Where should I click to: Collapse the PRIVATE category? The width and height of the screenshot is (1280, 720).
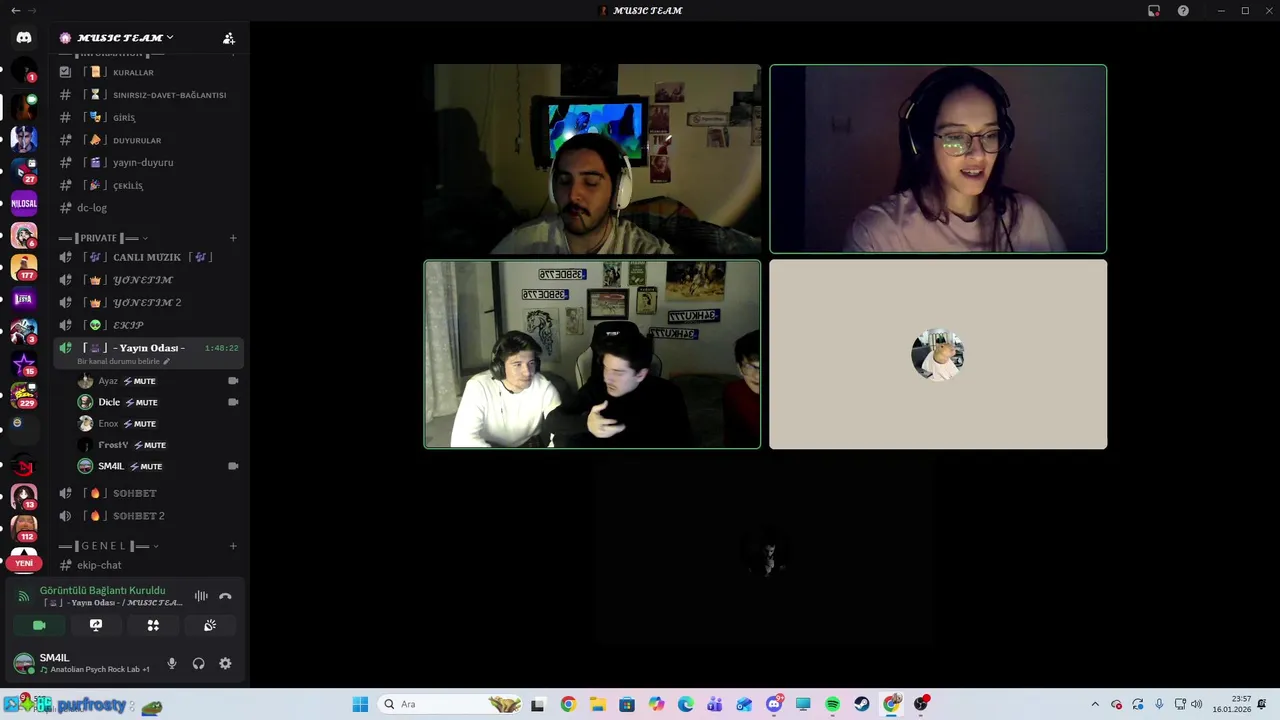click(104, 238)
